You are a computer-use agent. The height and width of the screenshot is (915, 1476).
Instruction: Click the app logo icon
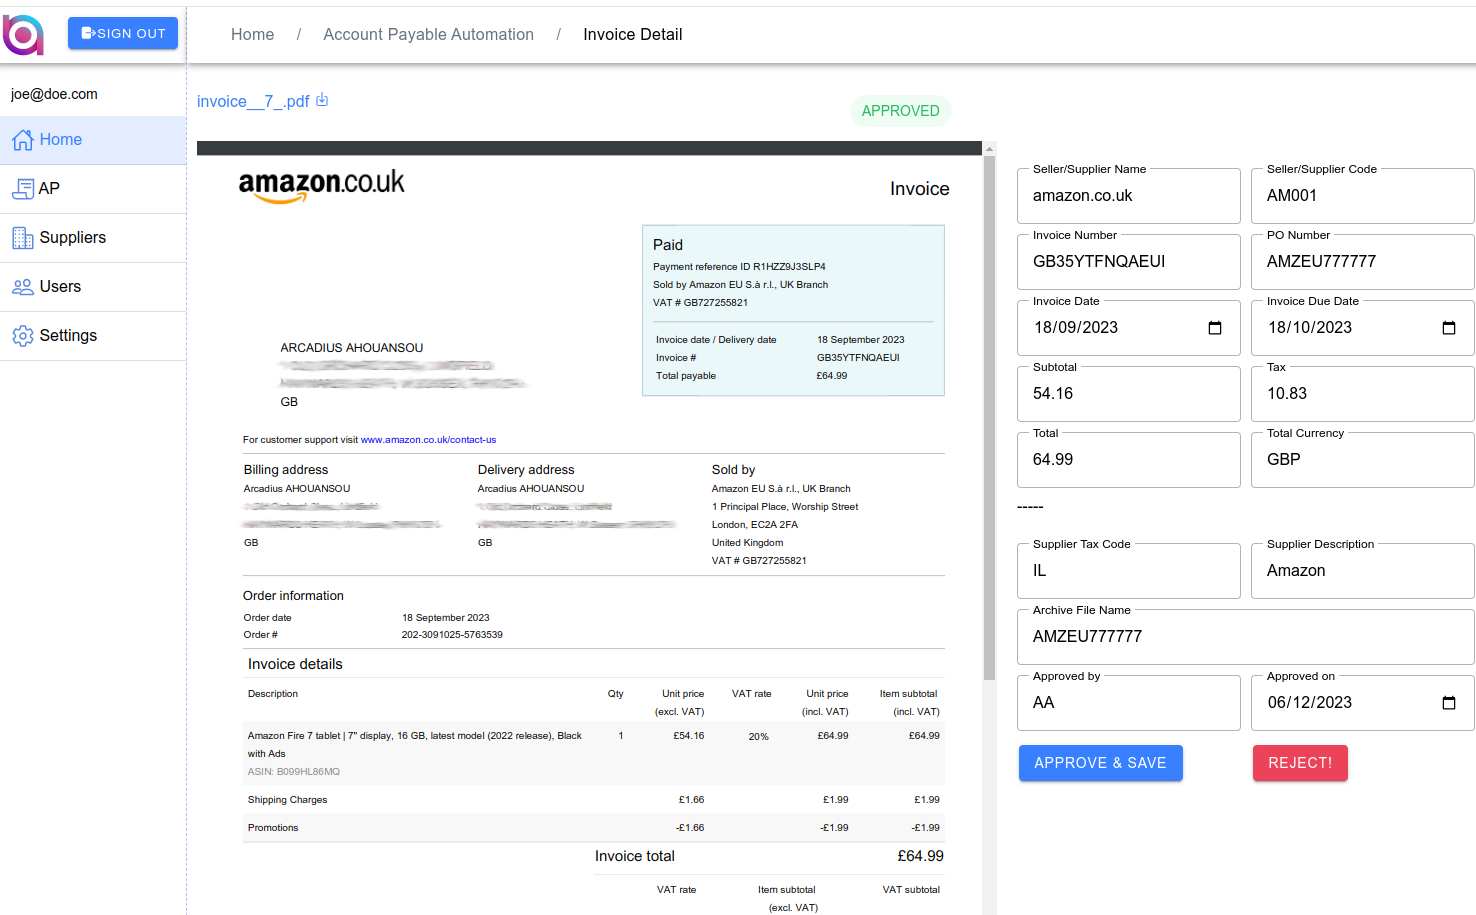(x=23, y=34)
